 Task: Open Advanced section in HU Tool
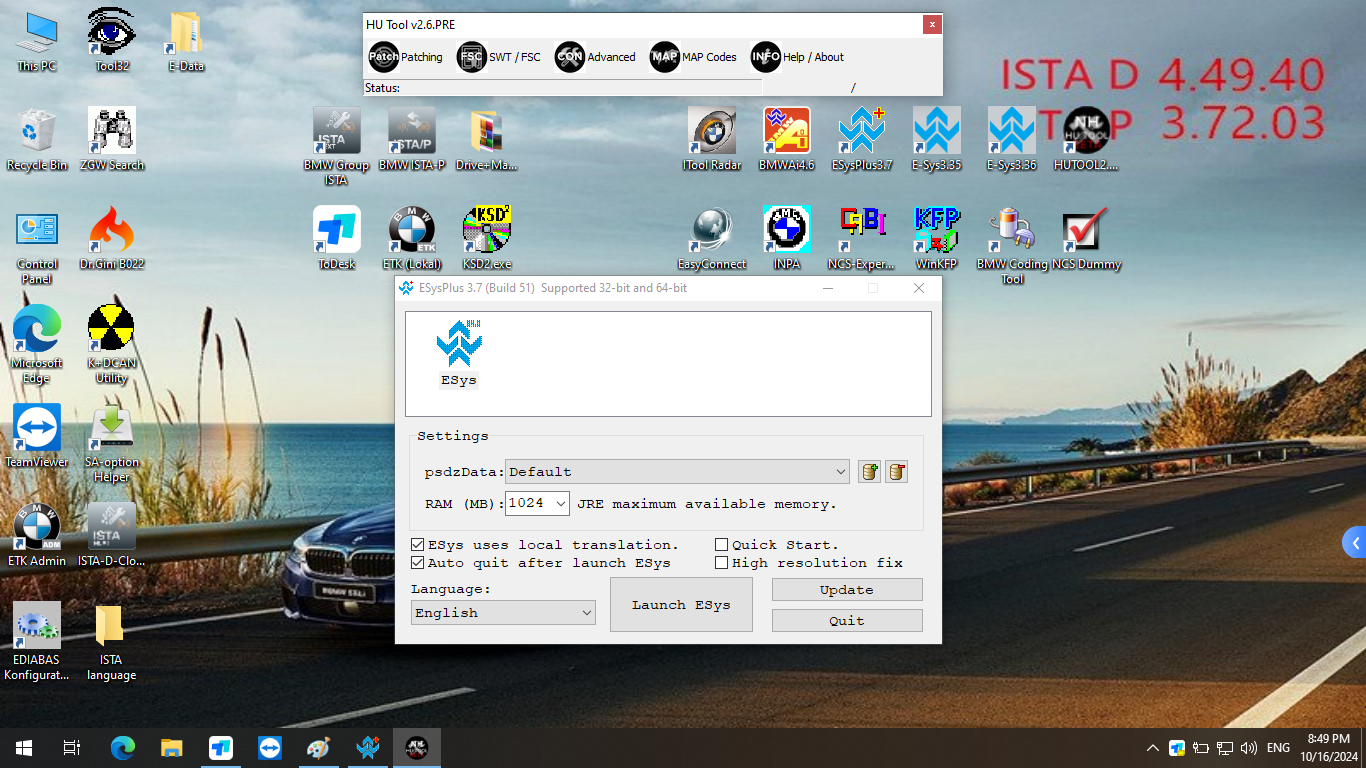point(595,57)
